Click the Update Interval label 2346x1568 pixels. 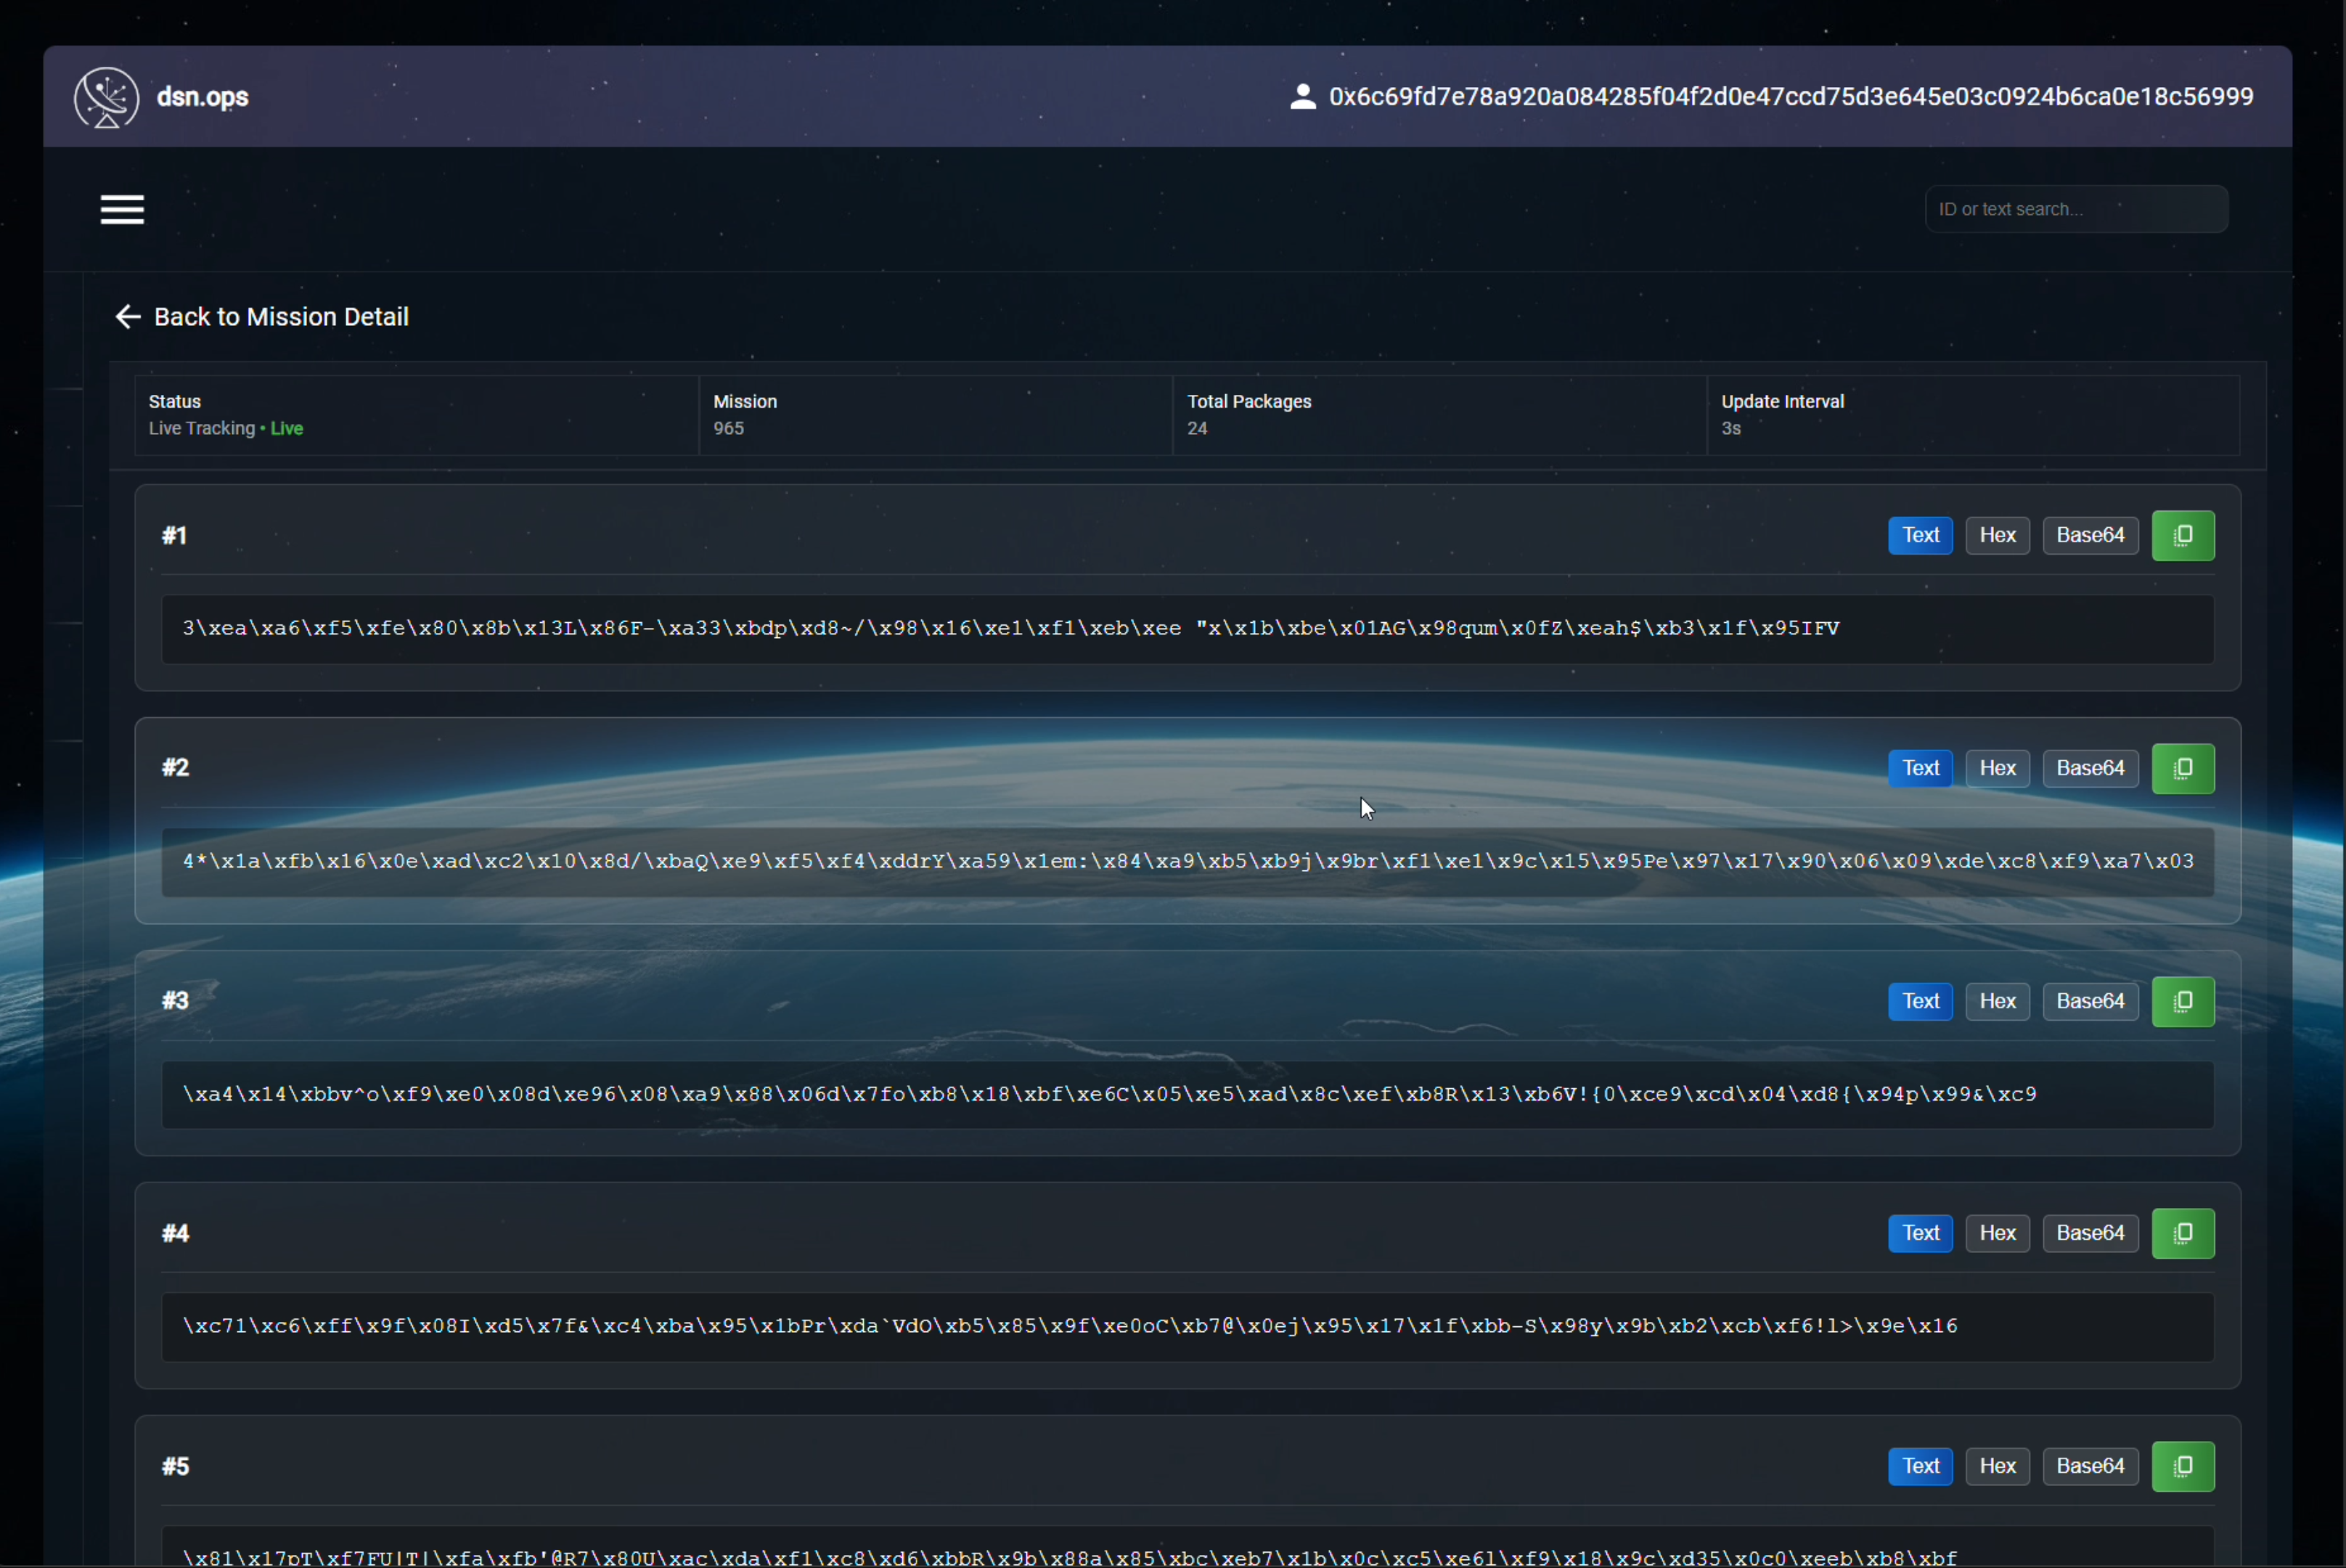click(1782, 402)
